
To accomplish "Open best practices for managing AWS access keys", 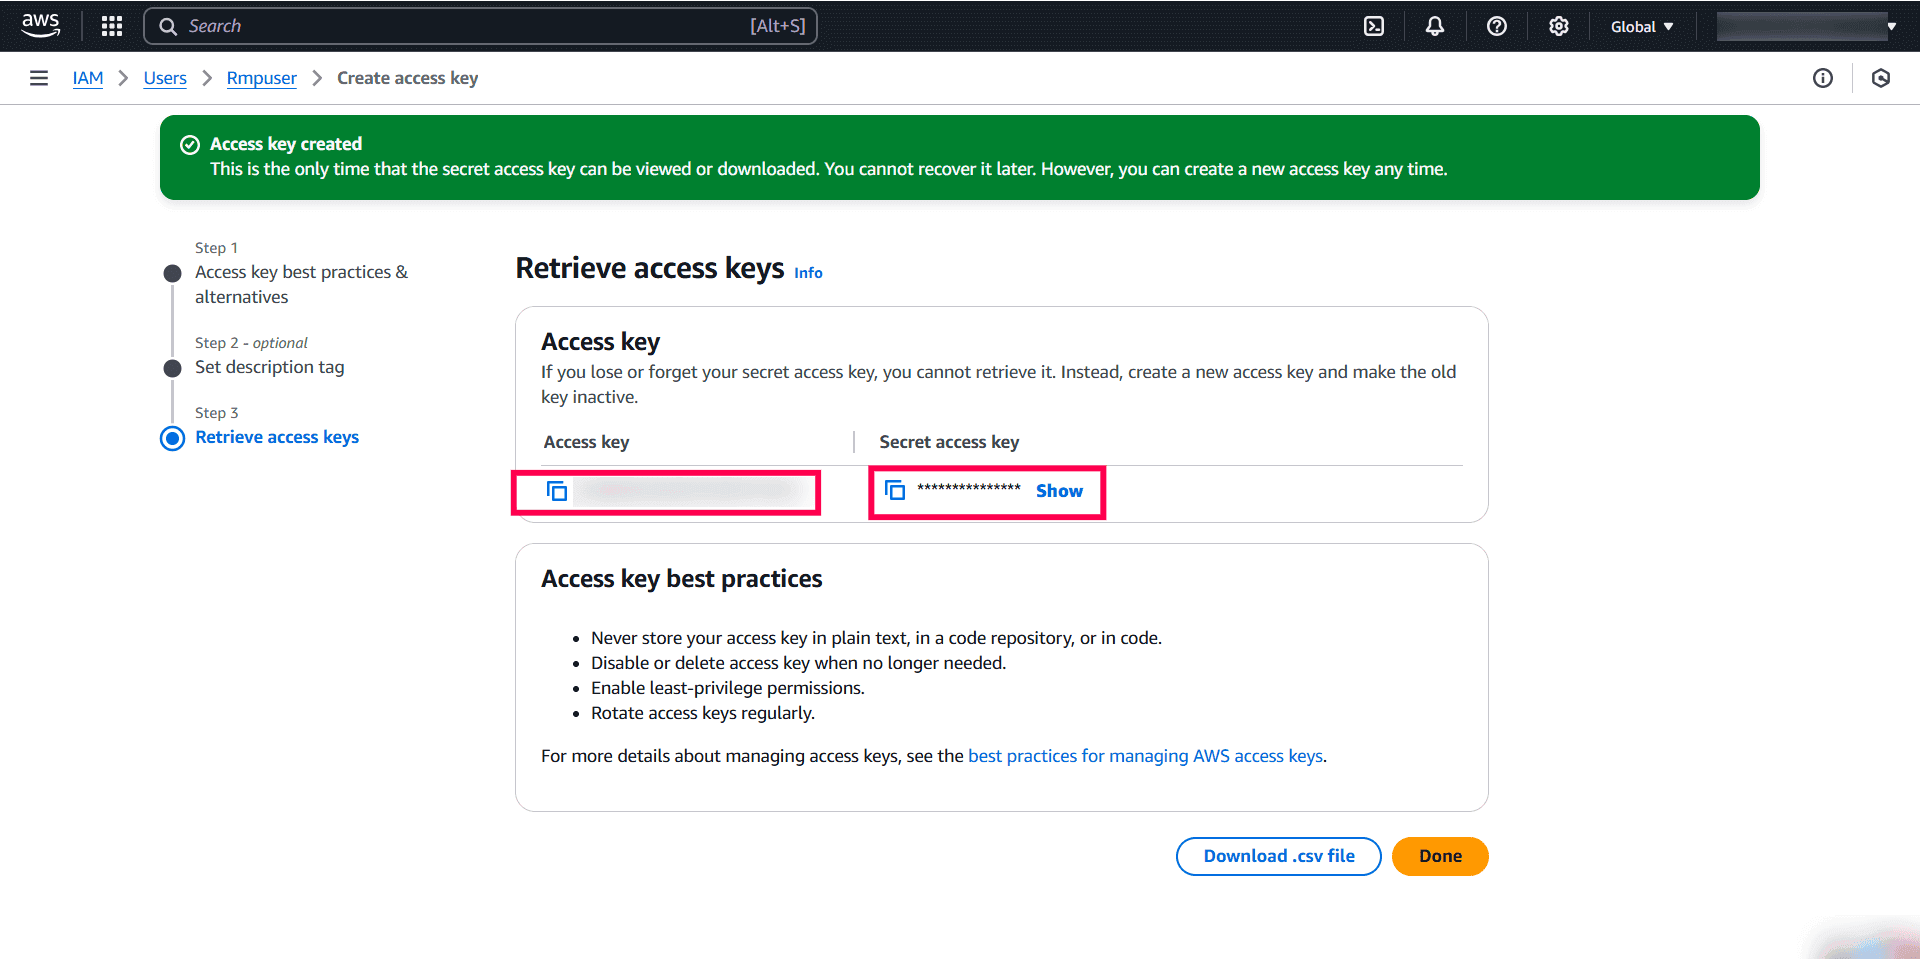I will (1145, 756).
